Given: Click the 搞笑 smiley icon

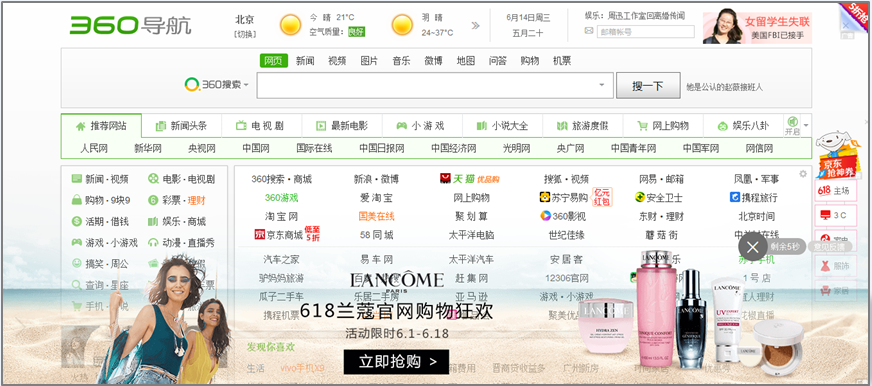Looking at the screenshot, I should point(77,263).
